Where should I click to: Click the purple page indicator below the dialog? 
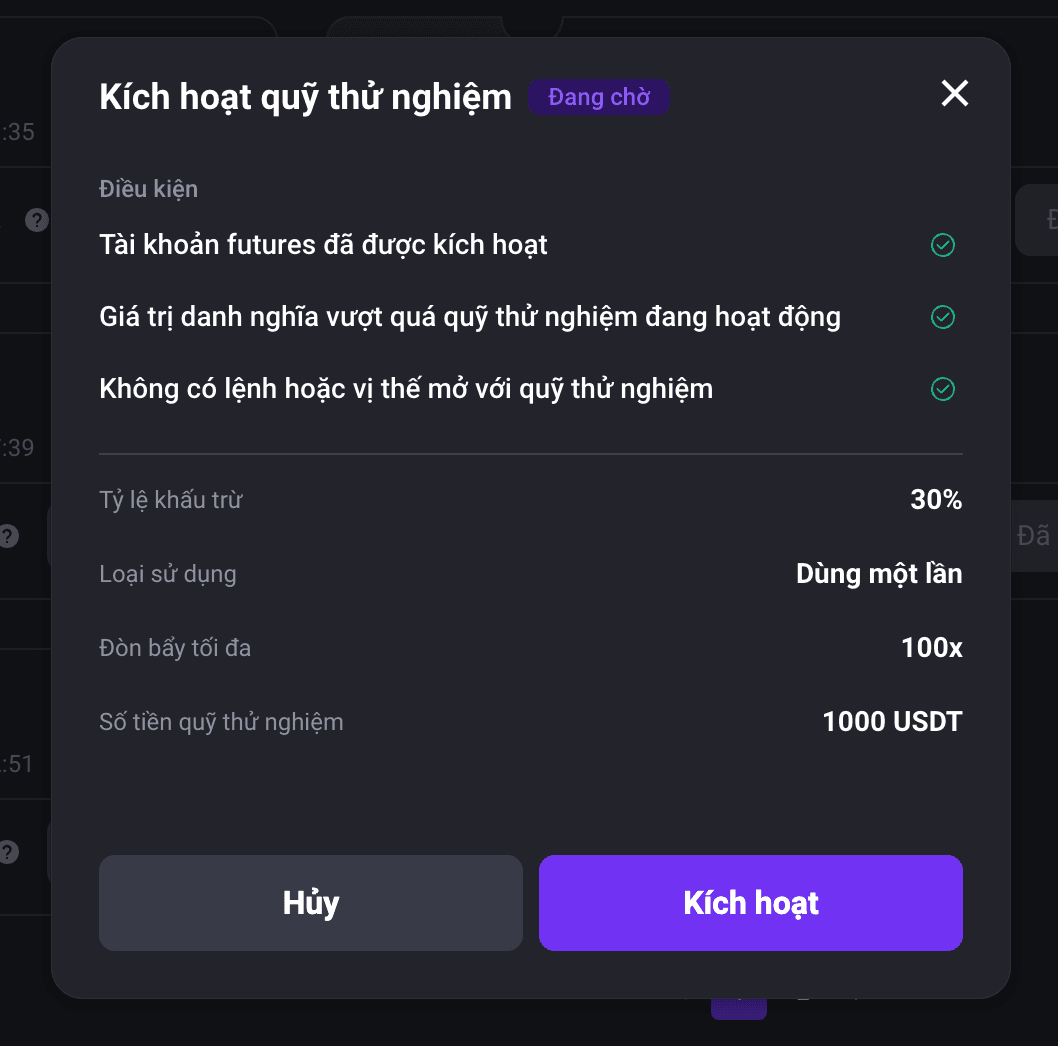[x=738, y=1009]
